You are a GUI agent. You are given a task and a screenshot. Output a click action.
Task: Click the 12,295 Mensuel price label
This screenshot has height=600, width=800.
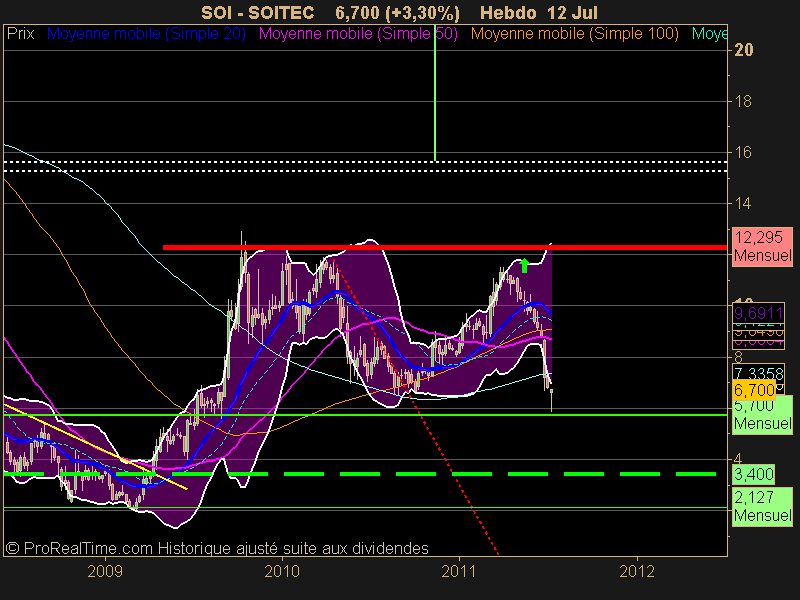tap(762, 246)
